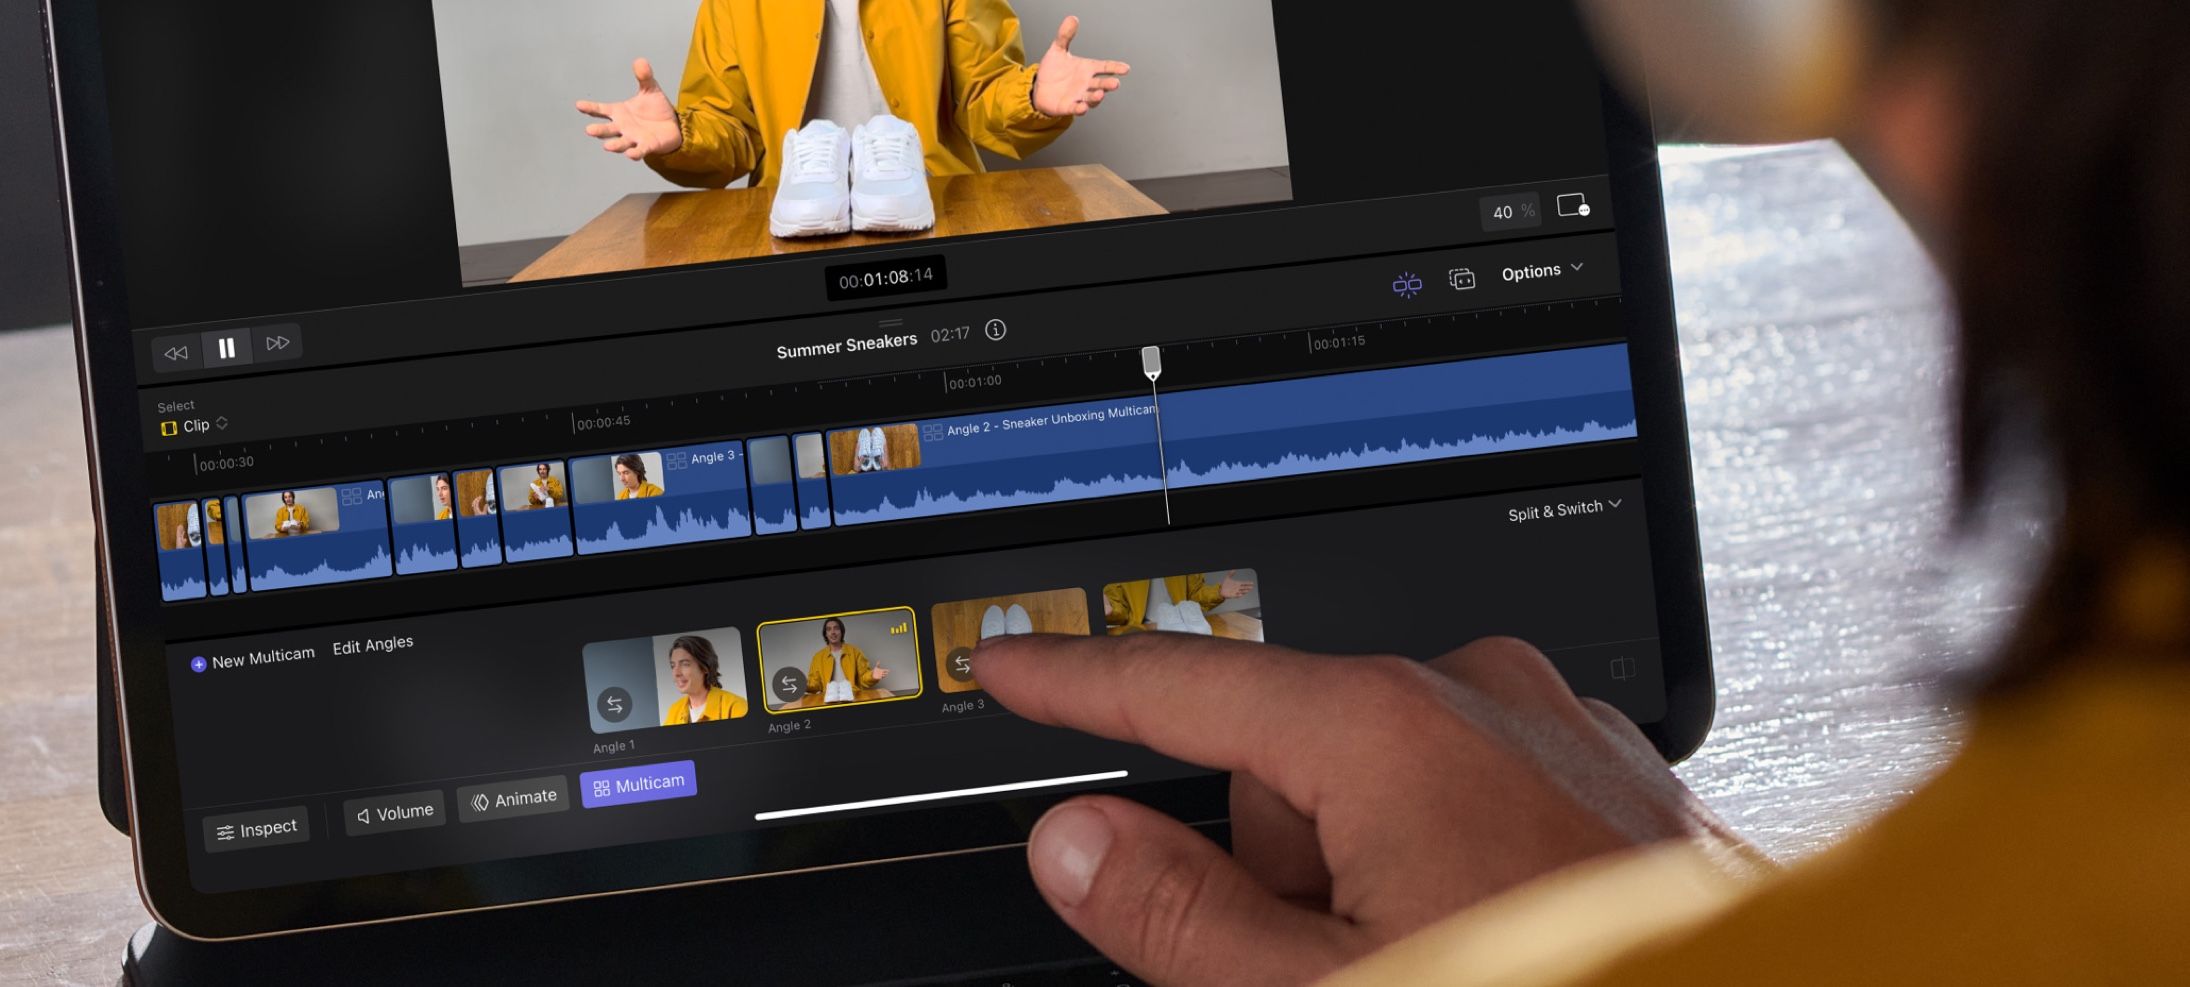The image size is (2190, 987).
Task: Click the timeline playhead handle
Action: pyautogui.click(x=1151, y=362)
